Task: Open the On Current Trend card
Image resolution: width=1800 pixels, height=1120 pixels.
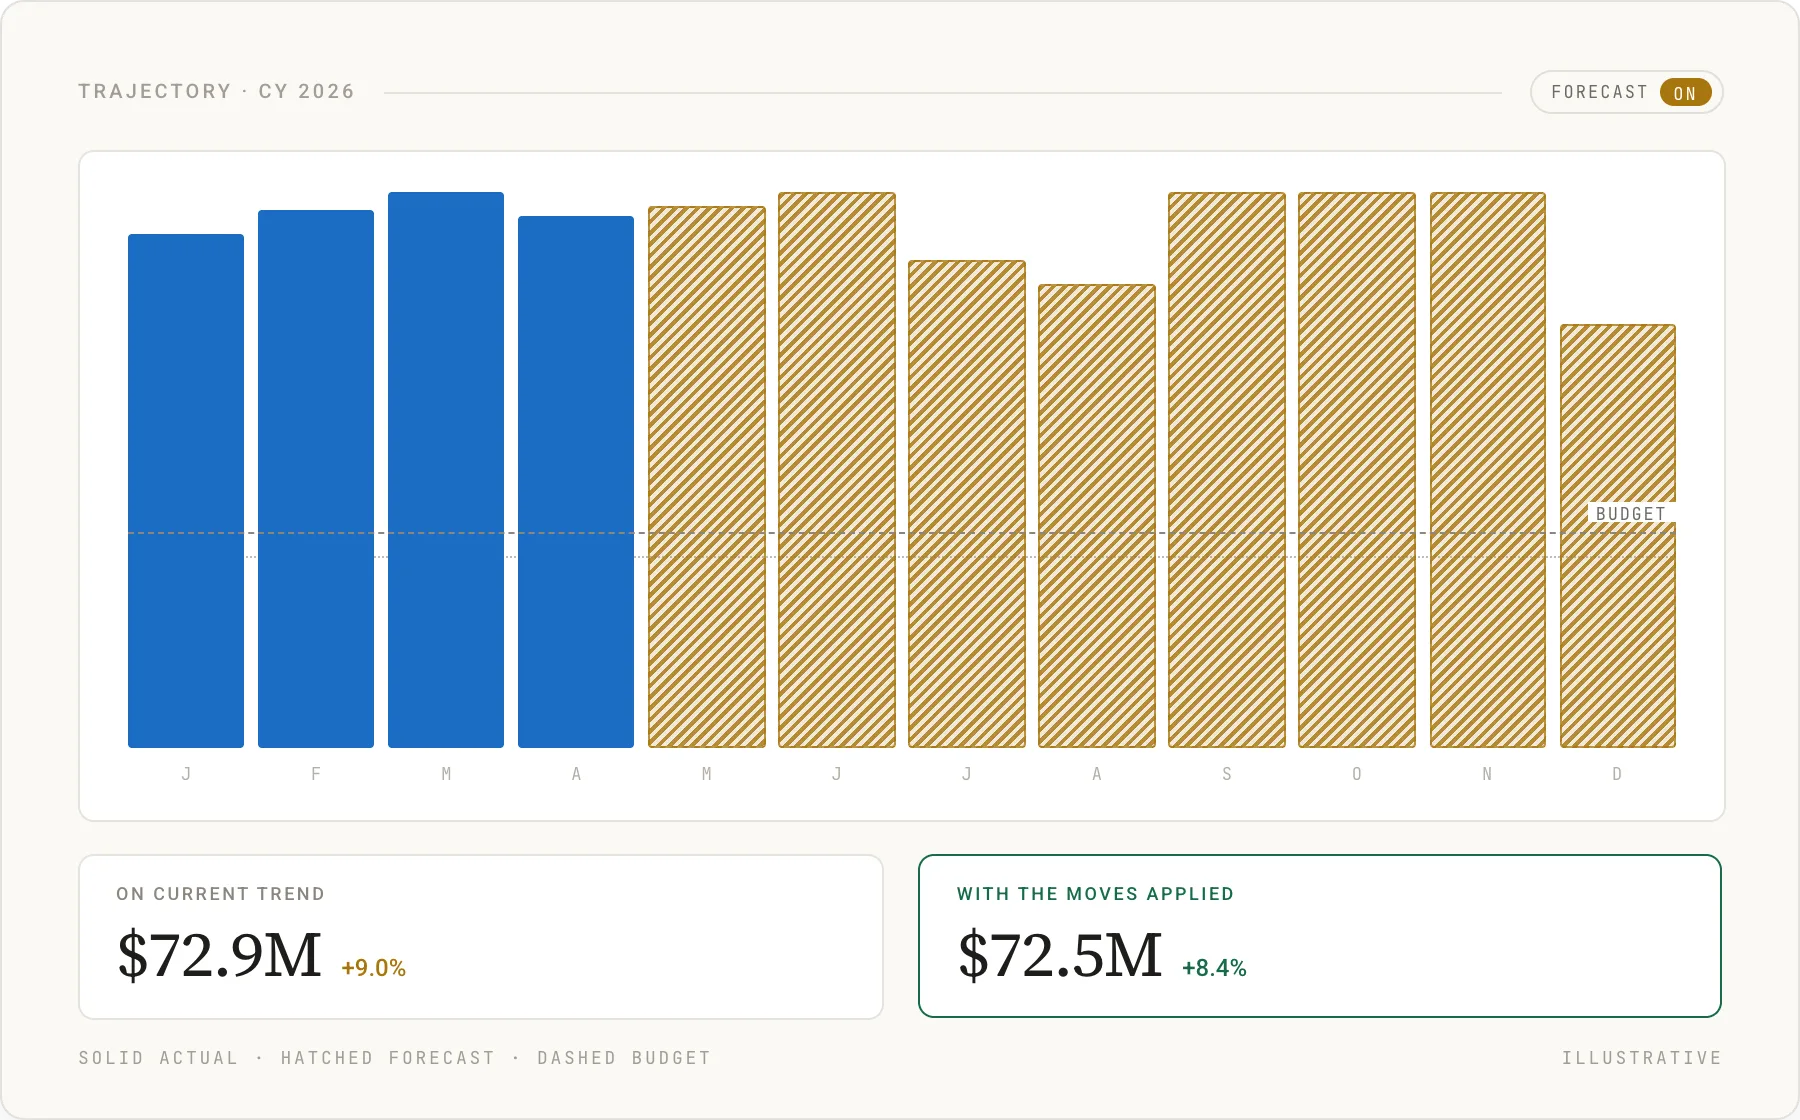Action: (x=481, y=937)
